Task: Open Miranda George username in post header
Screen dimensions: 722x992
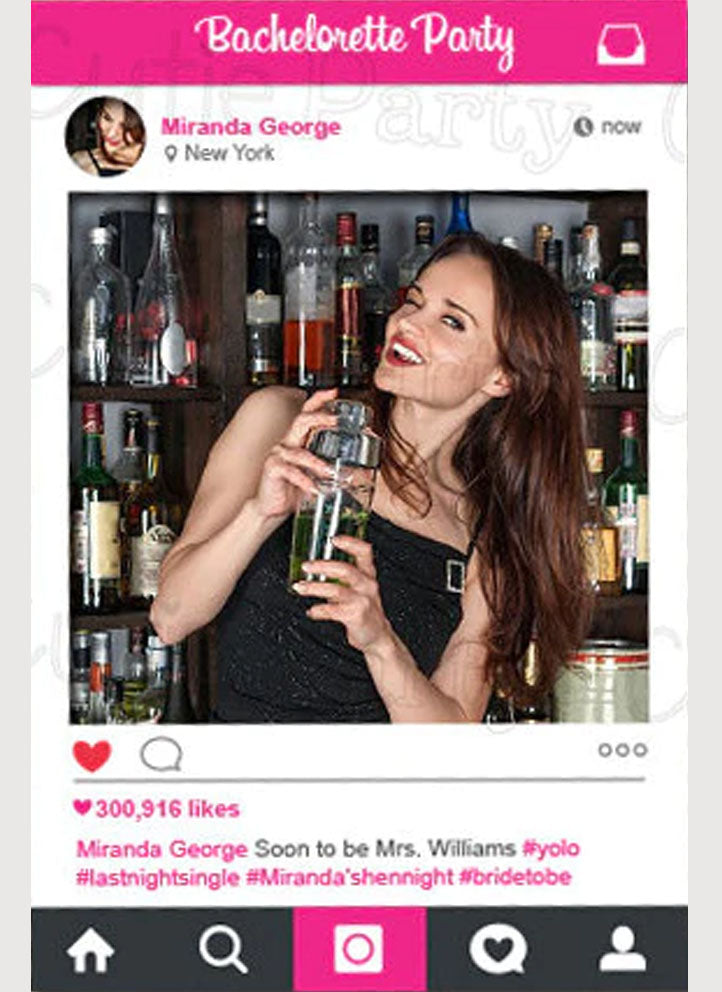Action: point(251,127)
